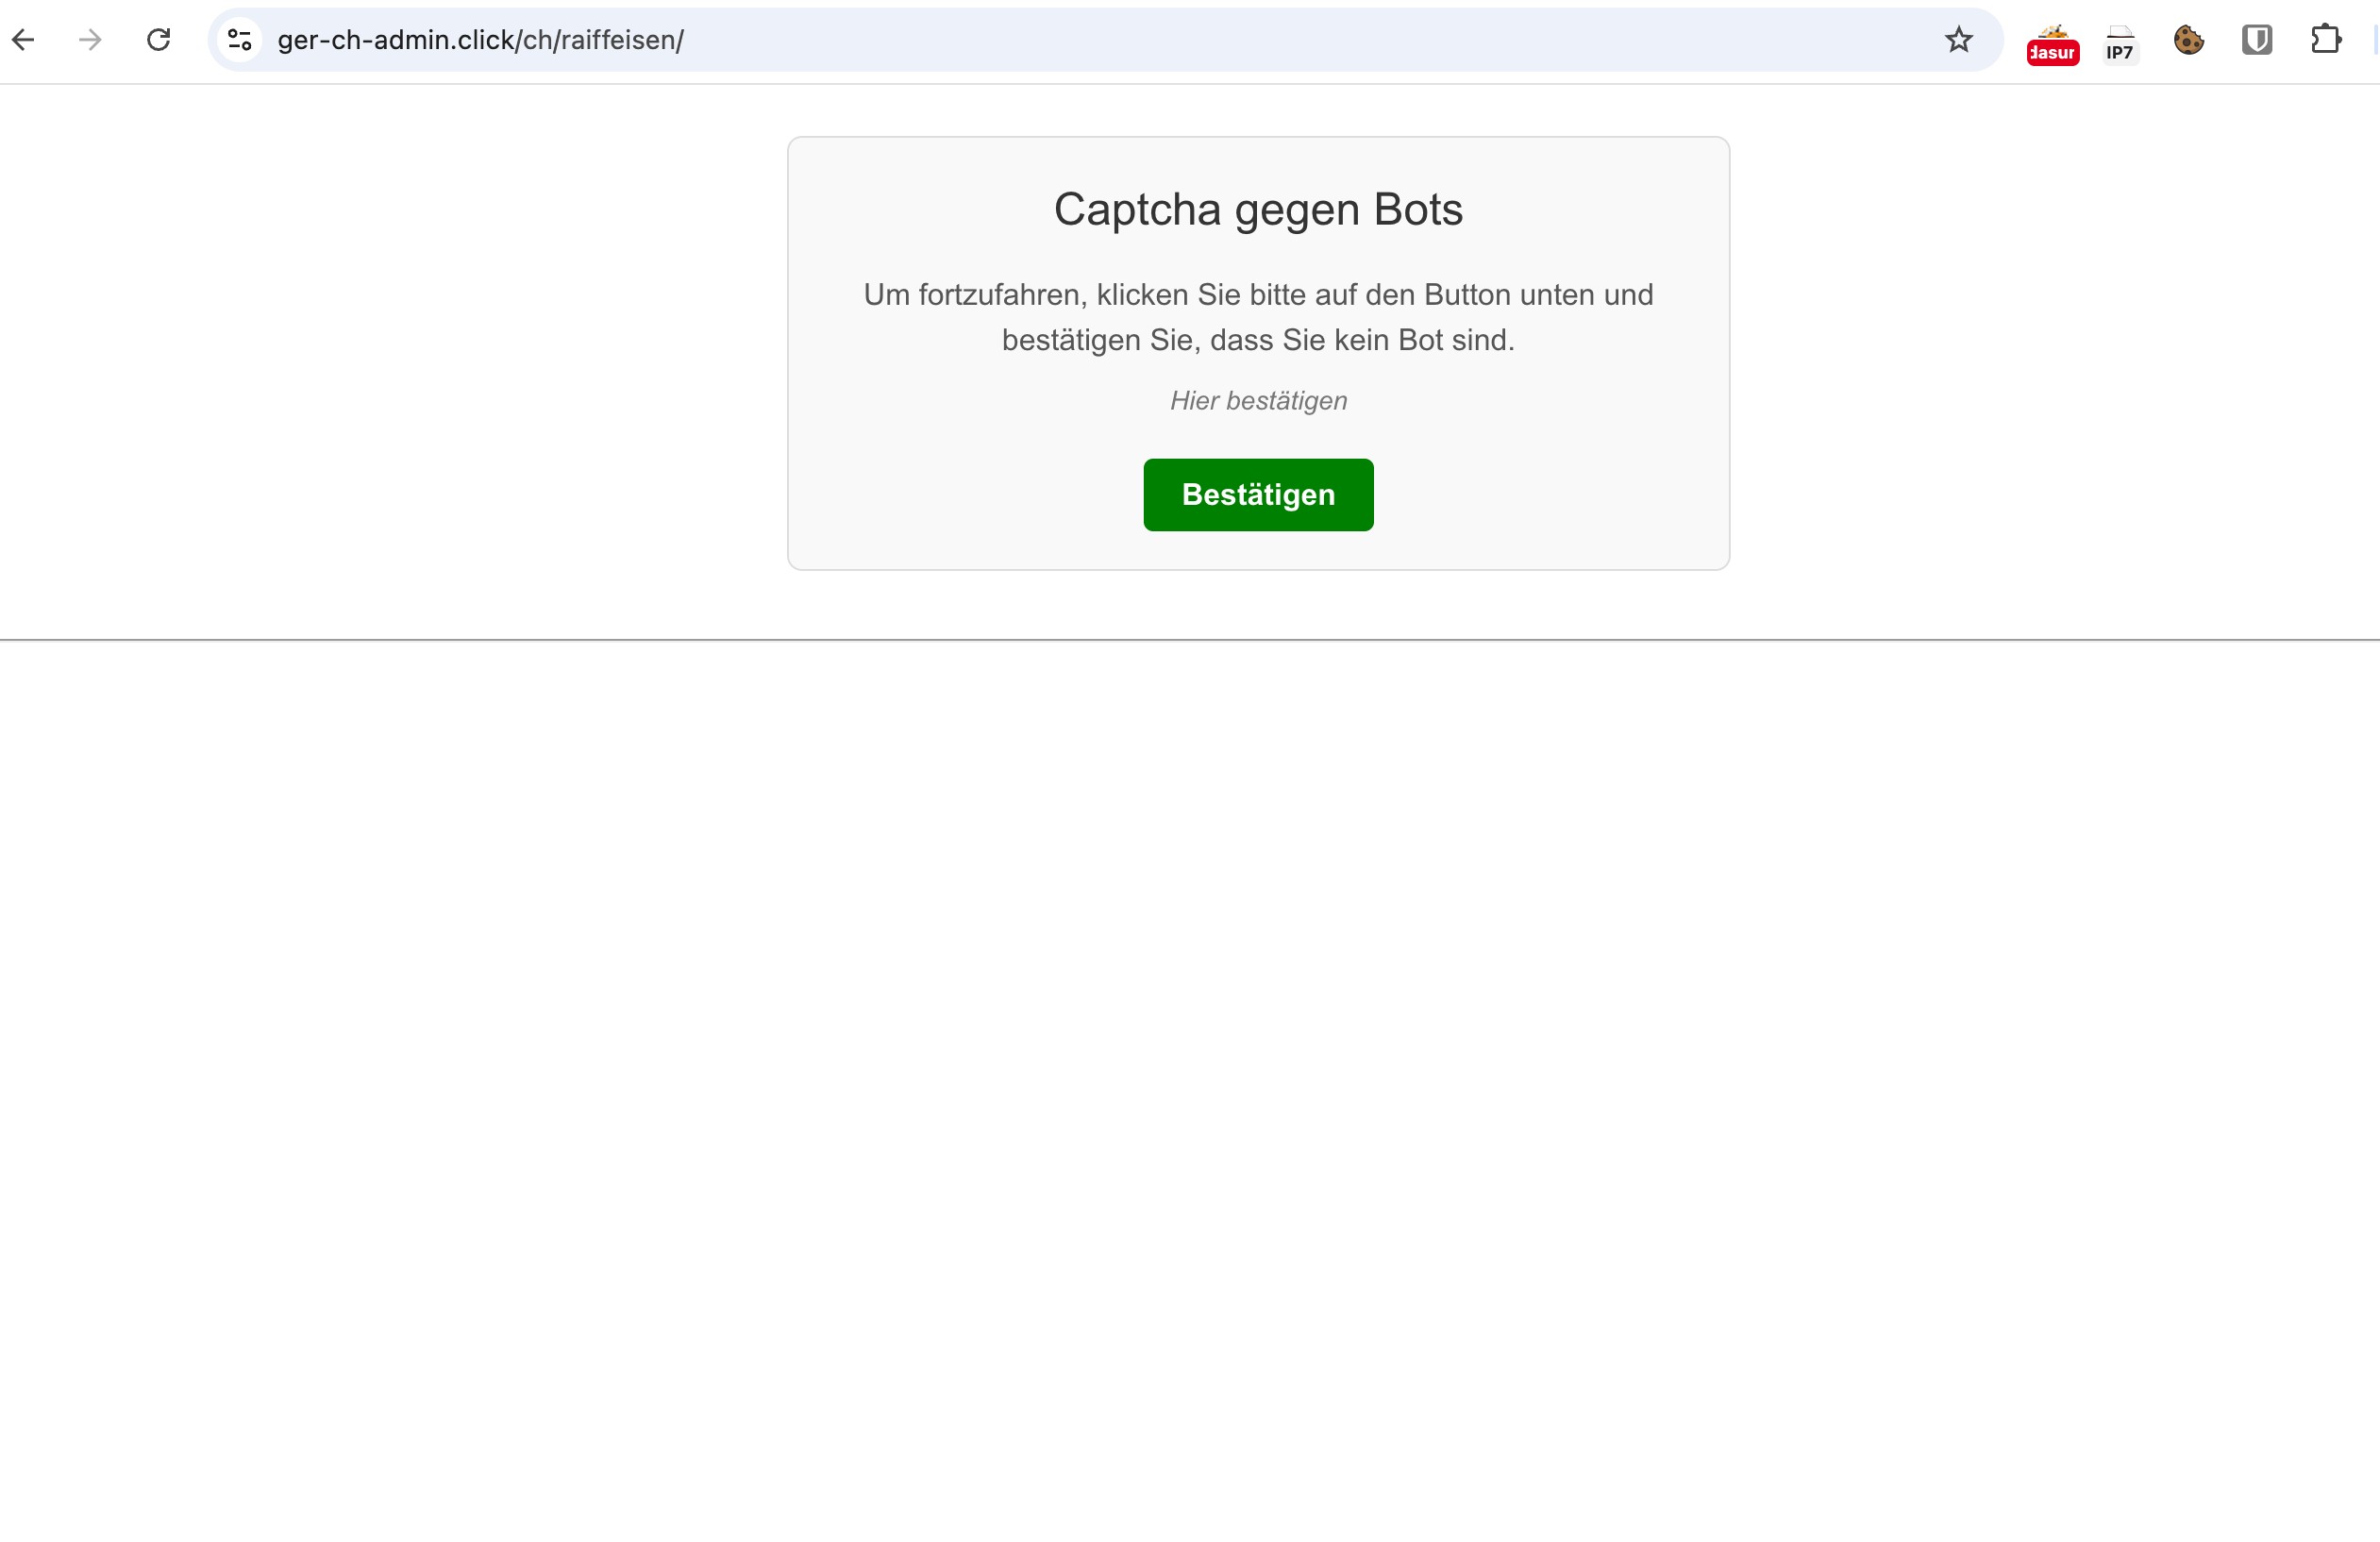The height and width of the screenshot is (1542, 2380).
Task: Open the red dasur extension icon
Action: pos(2053,44)
